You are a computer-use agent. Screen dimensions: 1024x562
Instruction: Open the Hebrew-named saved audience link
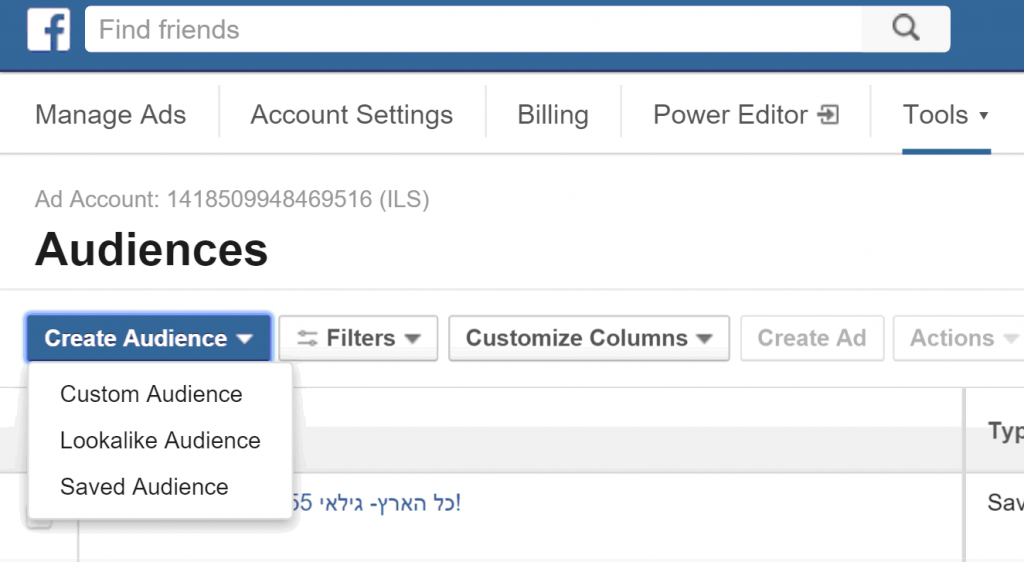[377, 503]
